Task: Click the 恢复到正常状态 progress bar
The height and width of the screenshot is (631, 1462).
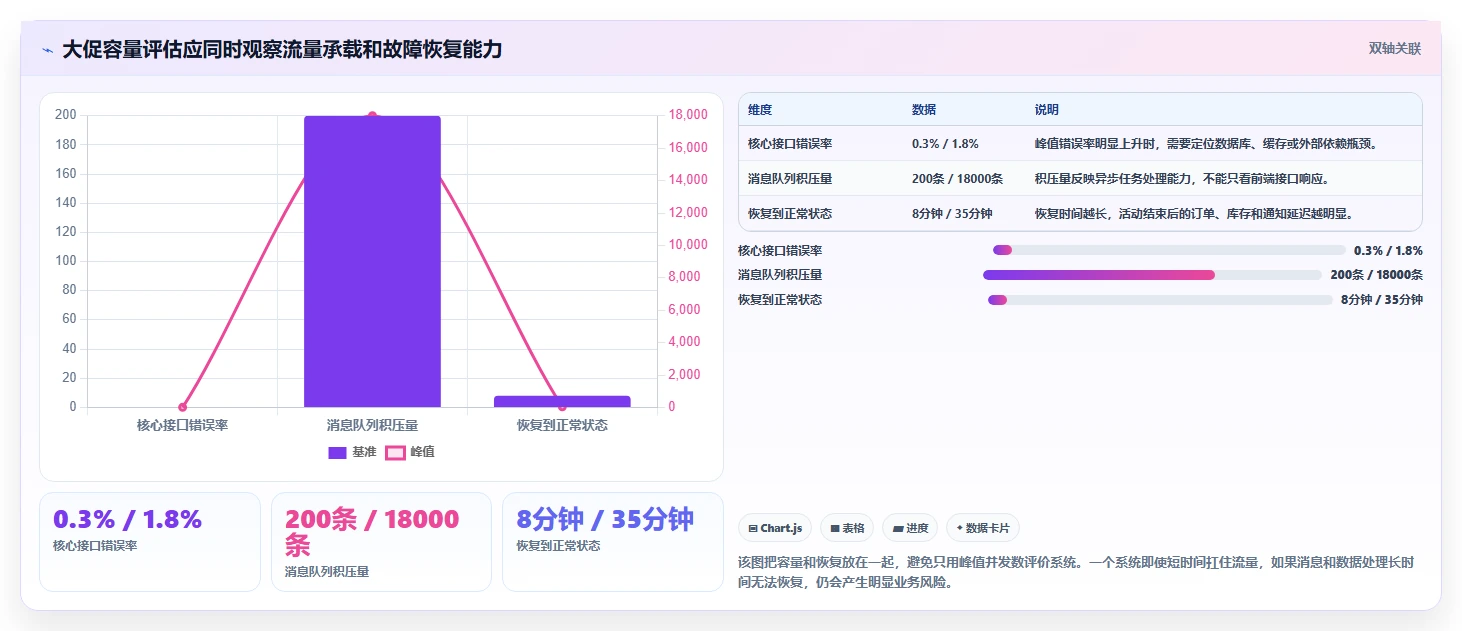Action: pyautogui.click(x=1160, y=300)
